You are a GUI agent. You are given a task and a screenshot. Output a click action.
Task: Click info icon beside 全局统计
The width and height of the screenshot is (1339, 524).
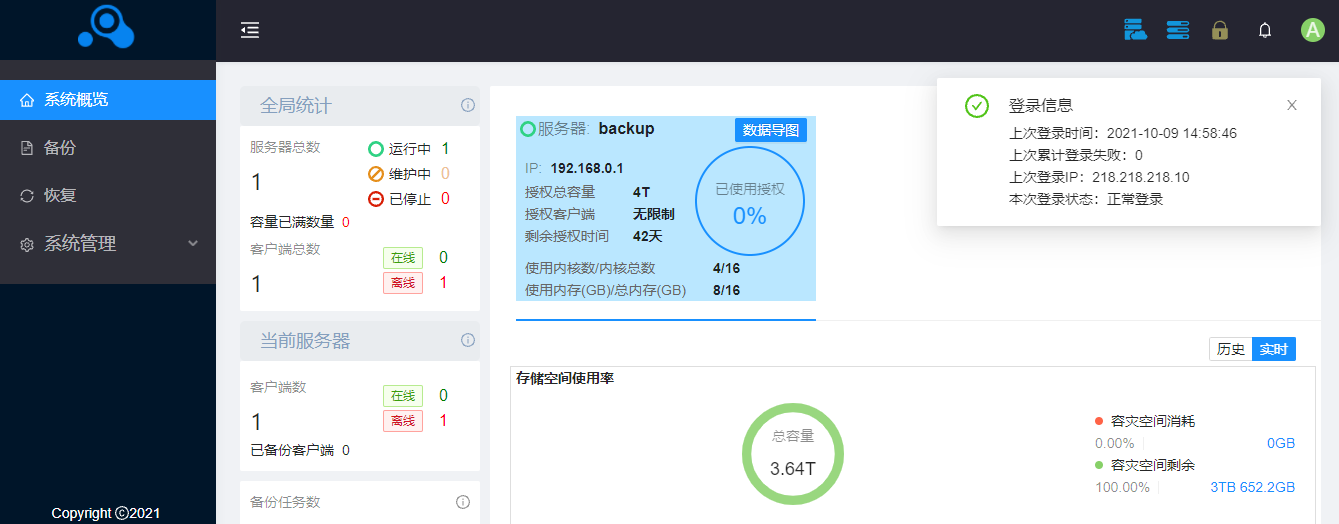467,105
